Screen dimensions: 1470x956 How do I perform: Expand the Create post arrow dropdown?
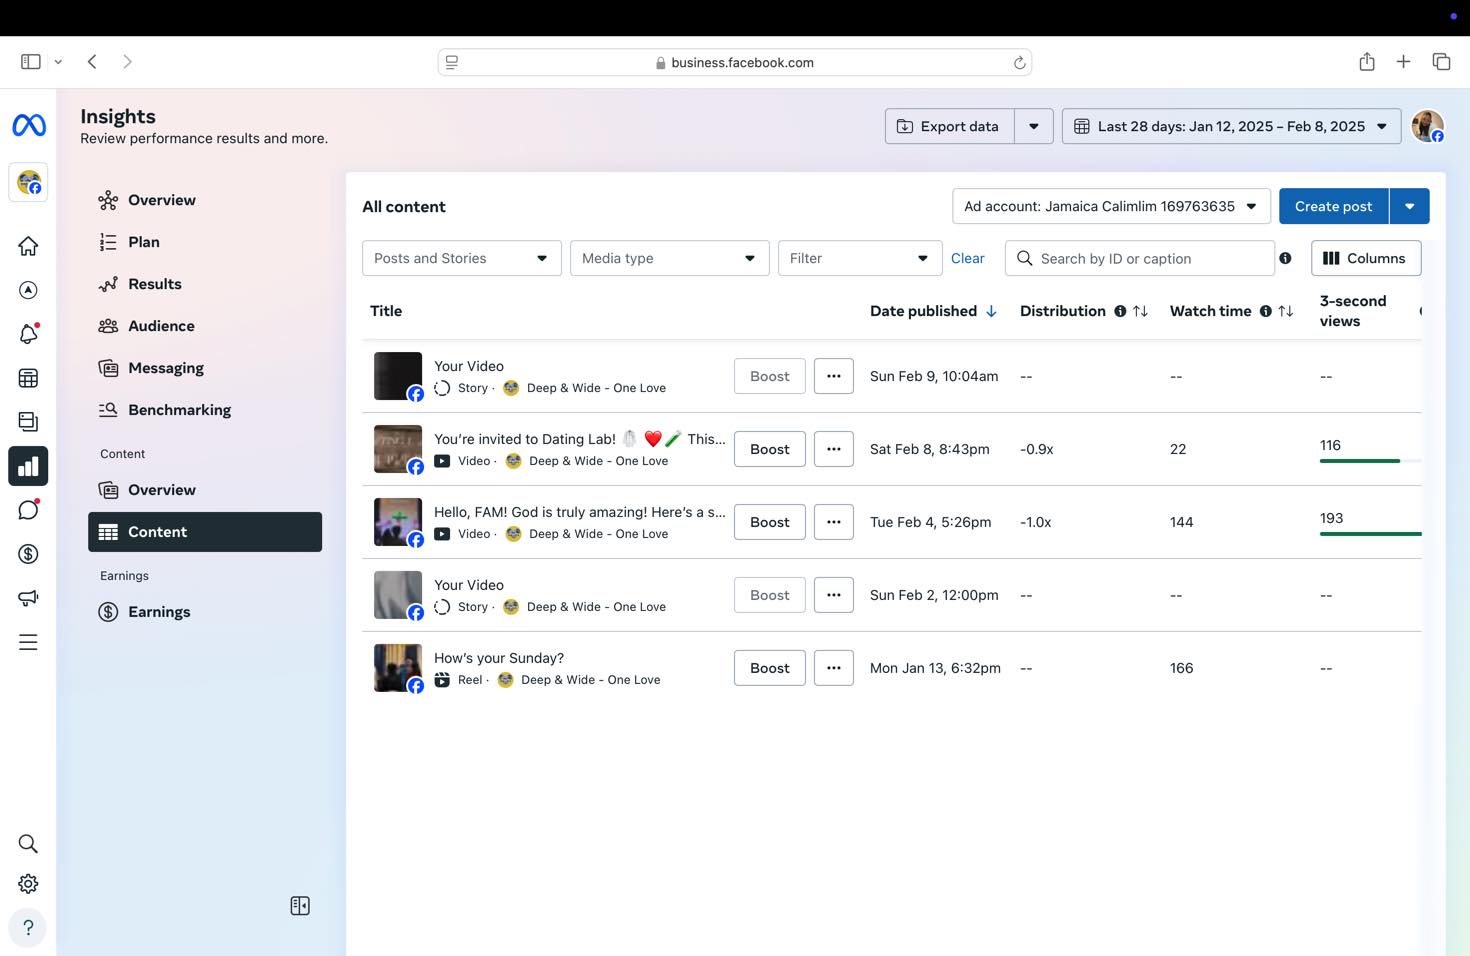1409,206
